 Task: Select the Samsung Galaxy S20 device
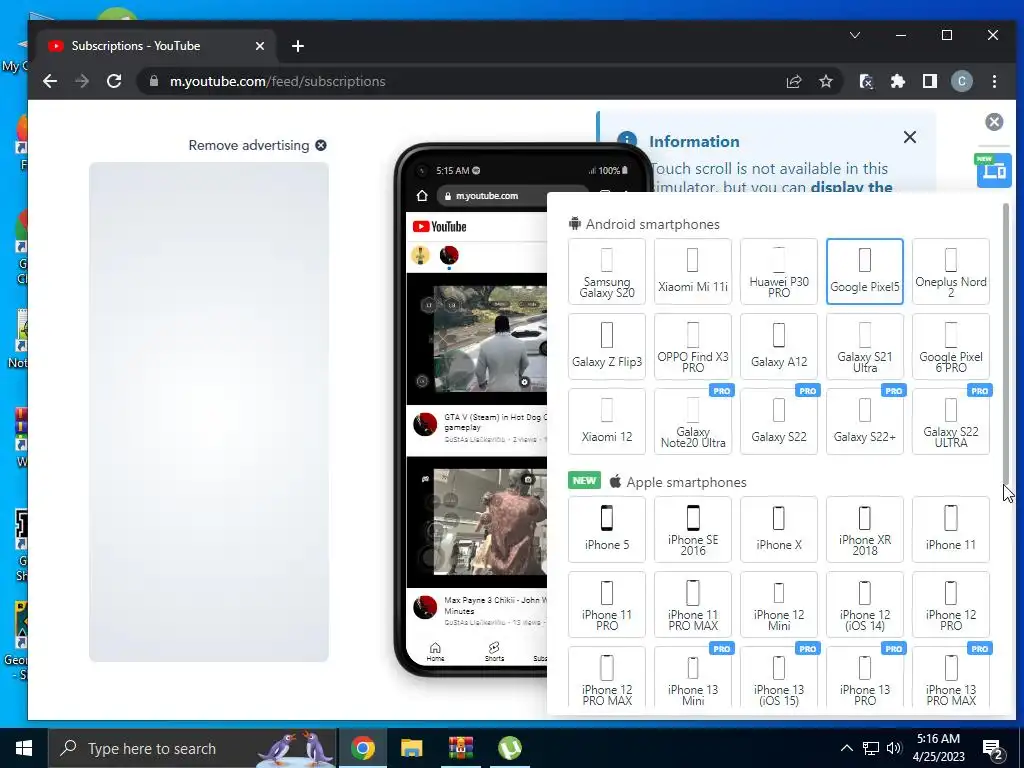607,272
